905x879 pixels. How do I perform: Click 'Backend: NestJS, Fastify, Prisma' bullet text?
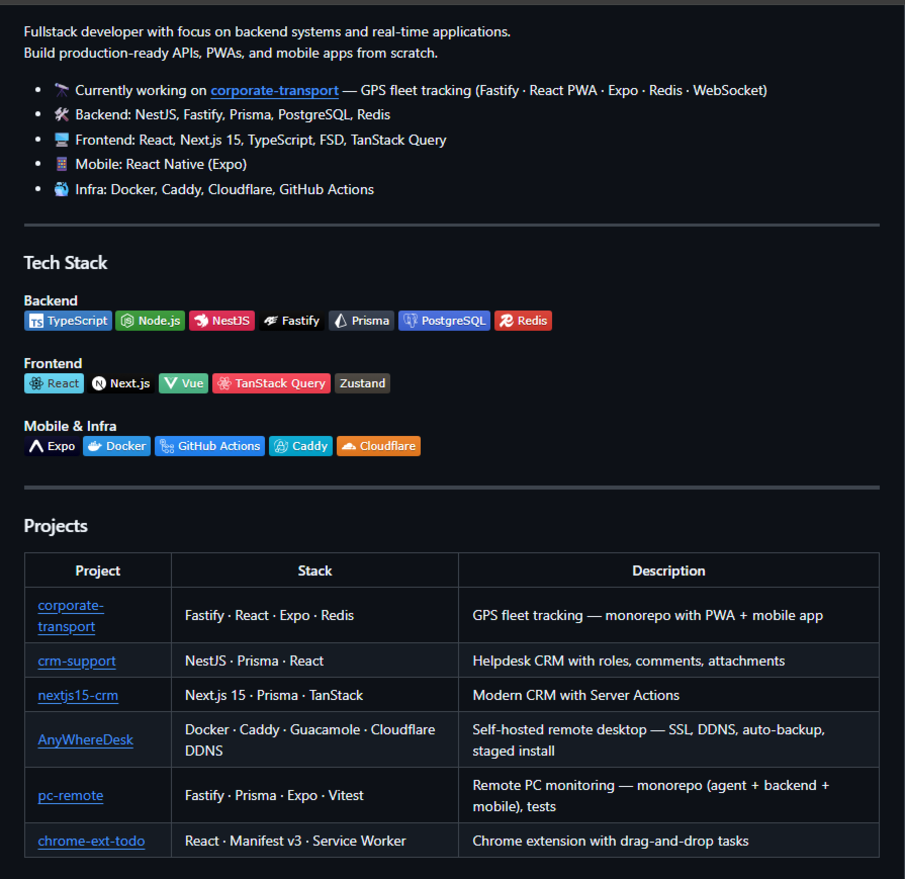click(233, 115)
